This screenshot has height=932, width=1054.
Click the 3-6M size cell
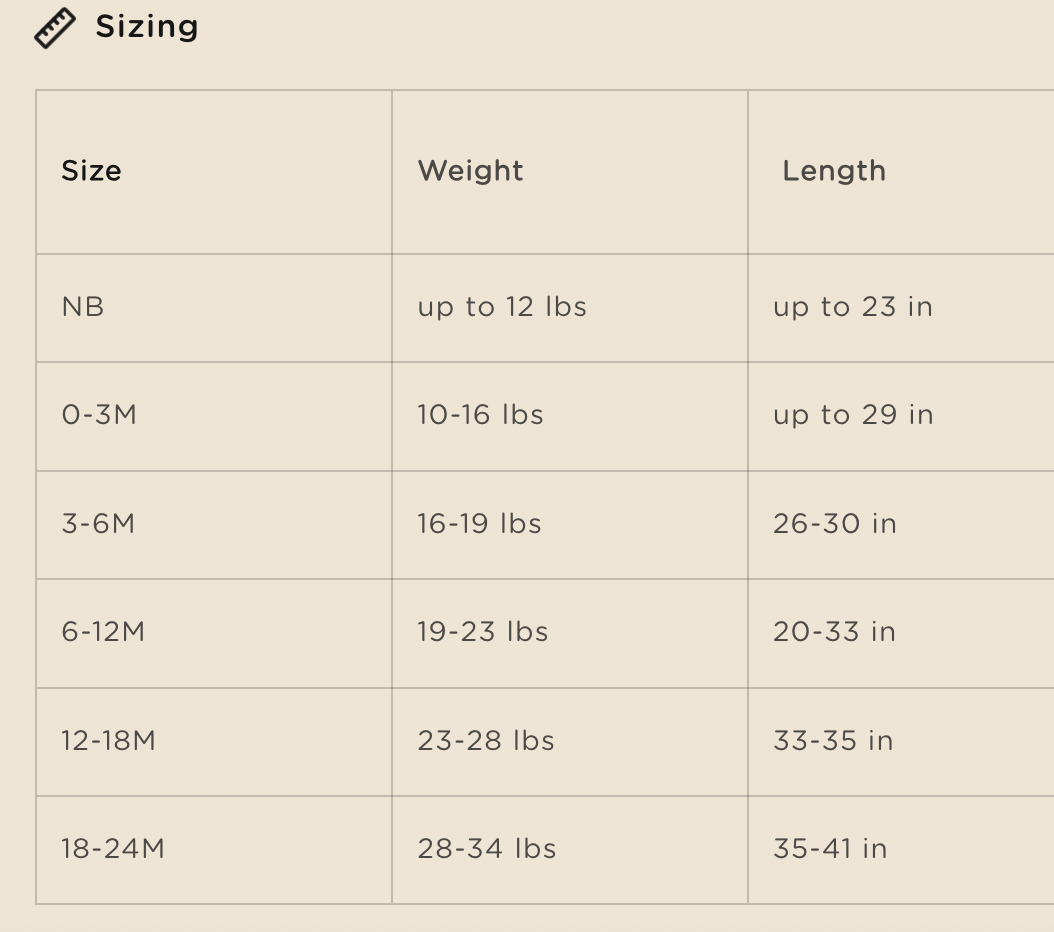coord(214,525)
